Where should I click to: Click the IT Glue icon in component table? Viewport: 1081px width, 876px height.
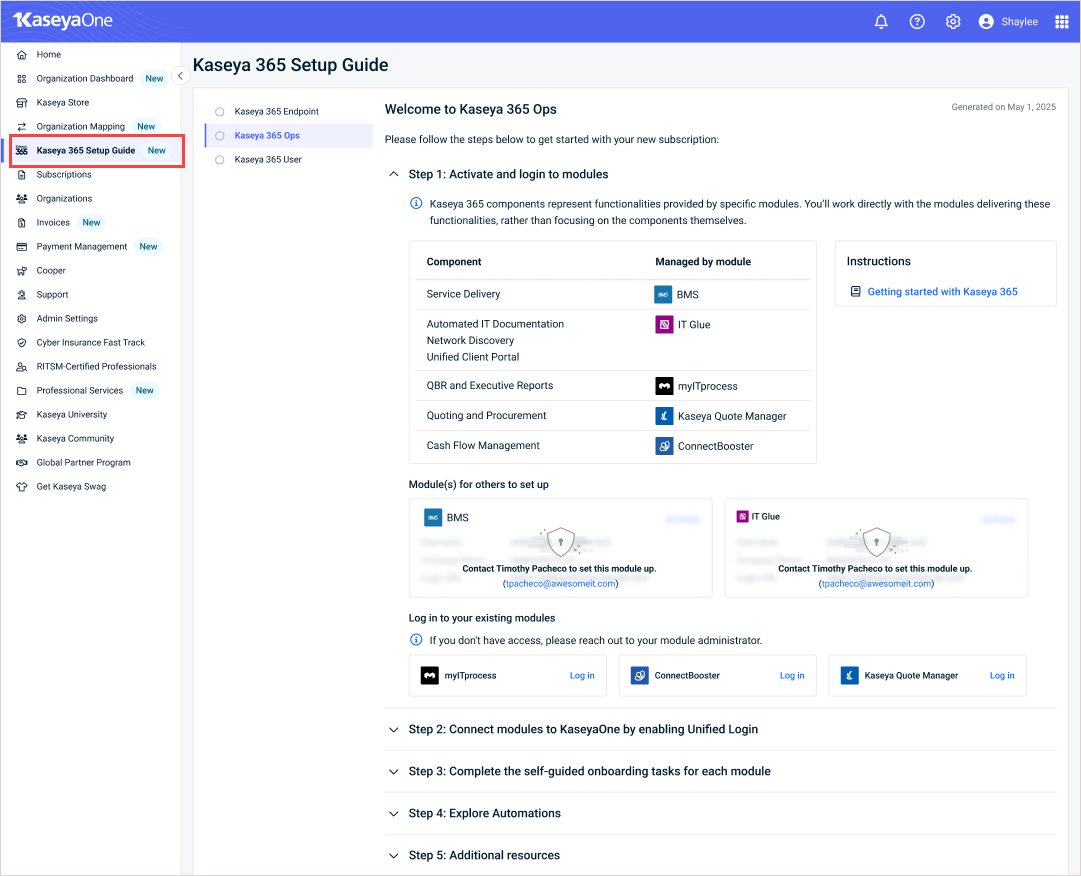(x=664, y=324)
